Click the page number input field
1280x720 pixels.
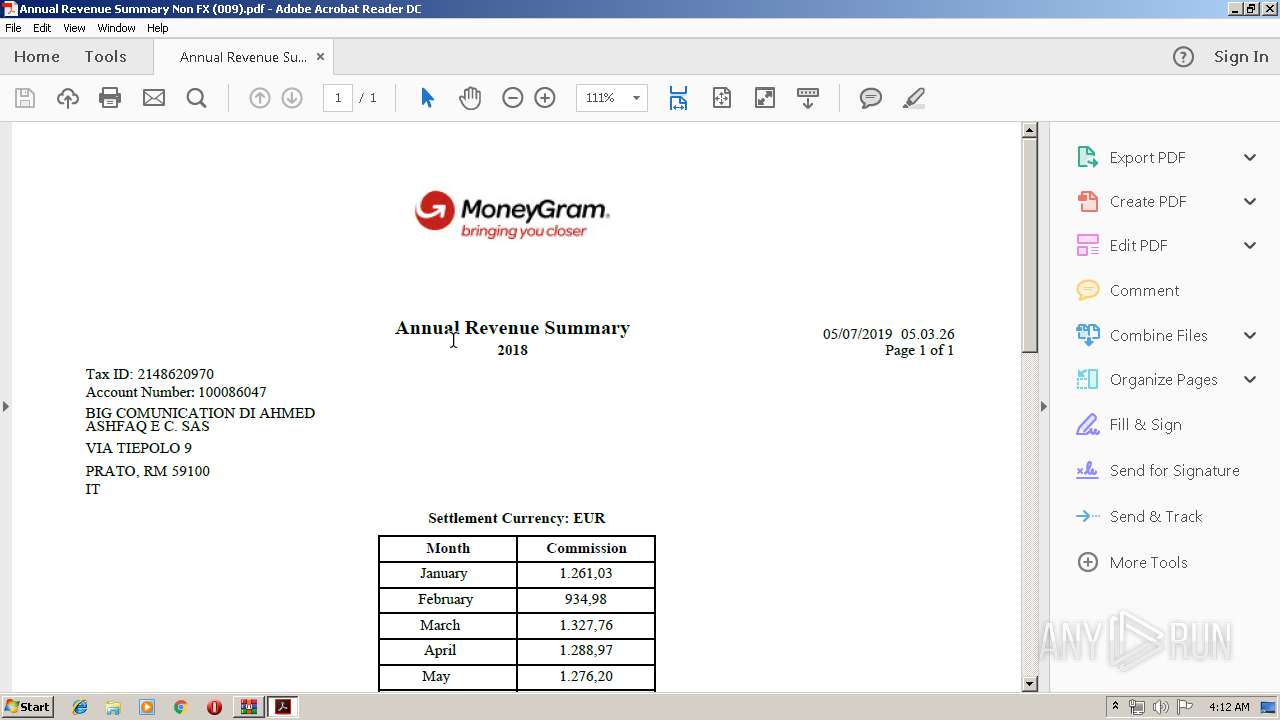(x=338, y=98)
